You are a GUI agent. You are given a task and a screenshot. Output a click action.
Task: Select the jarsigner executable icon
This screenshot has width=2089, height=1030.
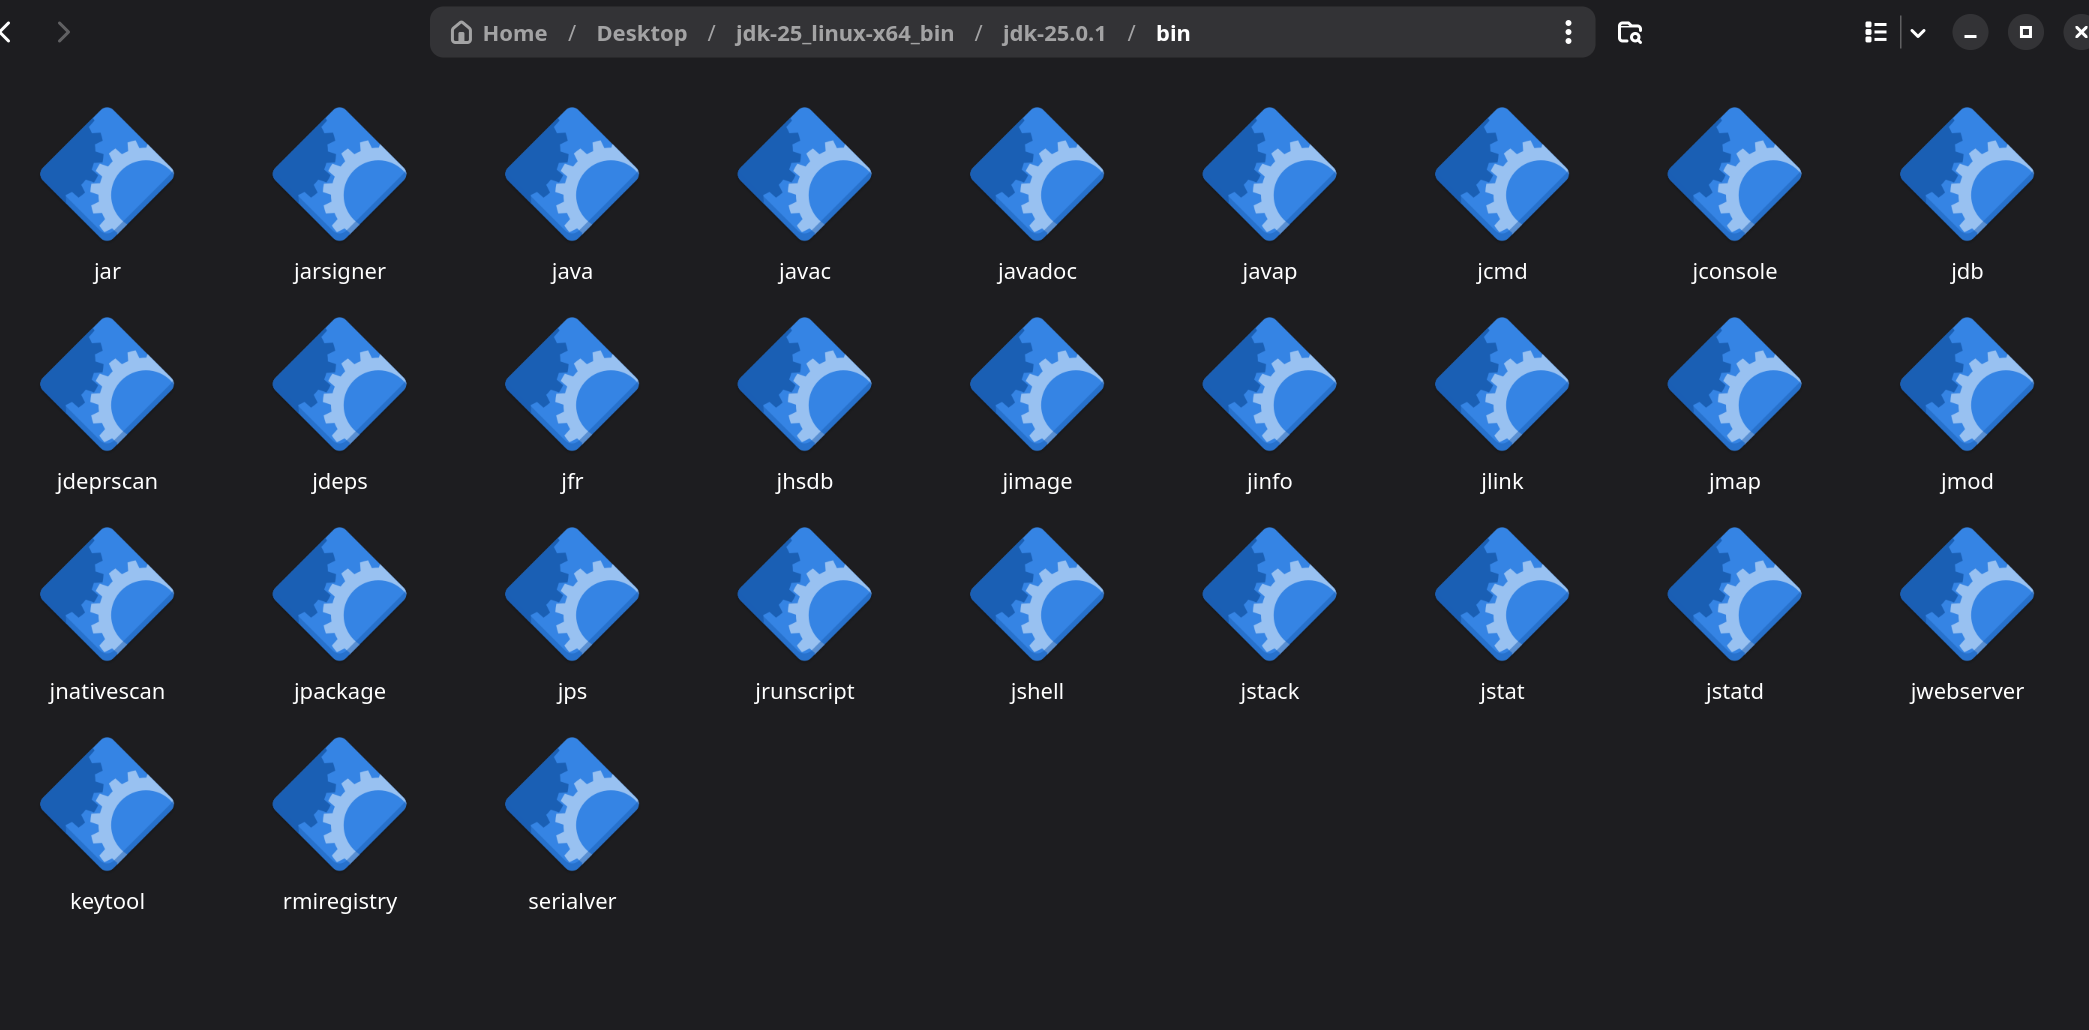[340, 174]
